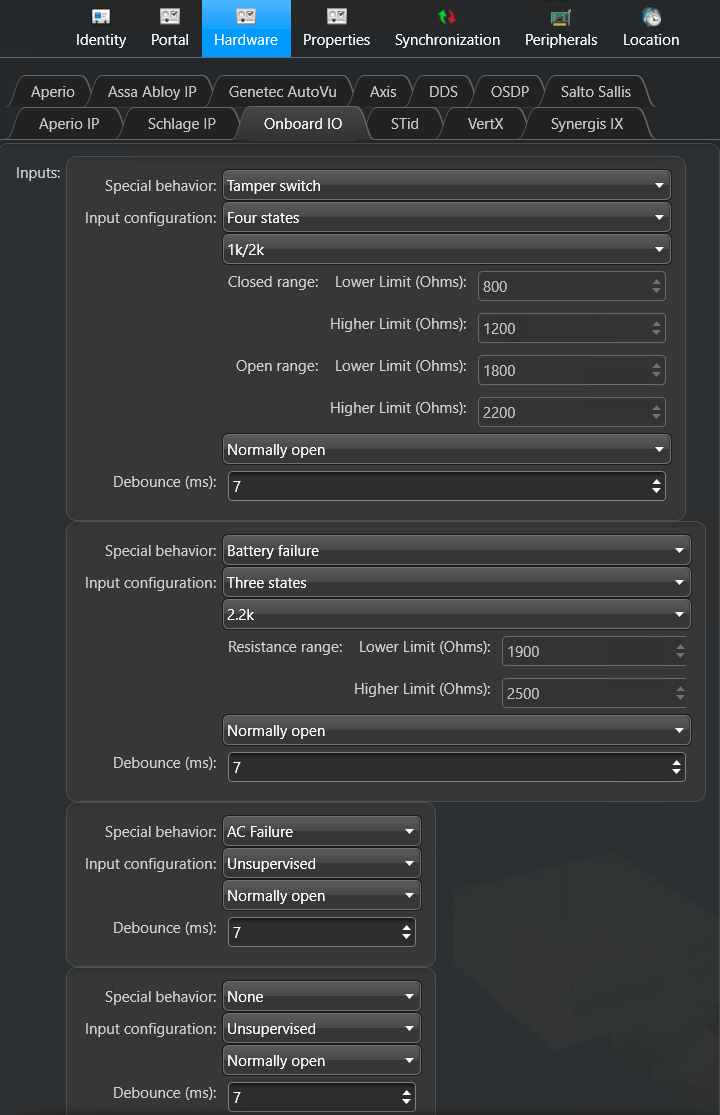Select the Properties tab icon
This screenshot has height=1115, width=720.
(x=337, y=17)
